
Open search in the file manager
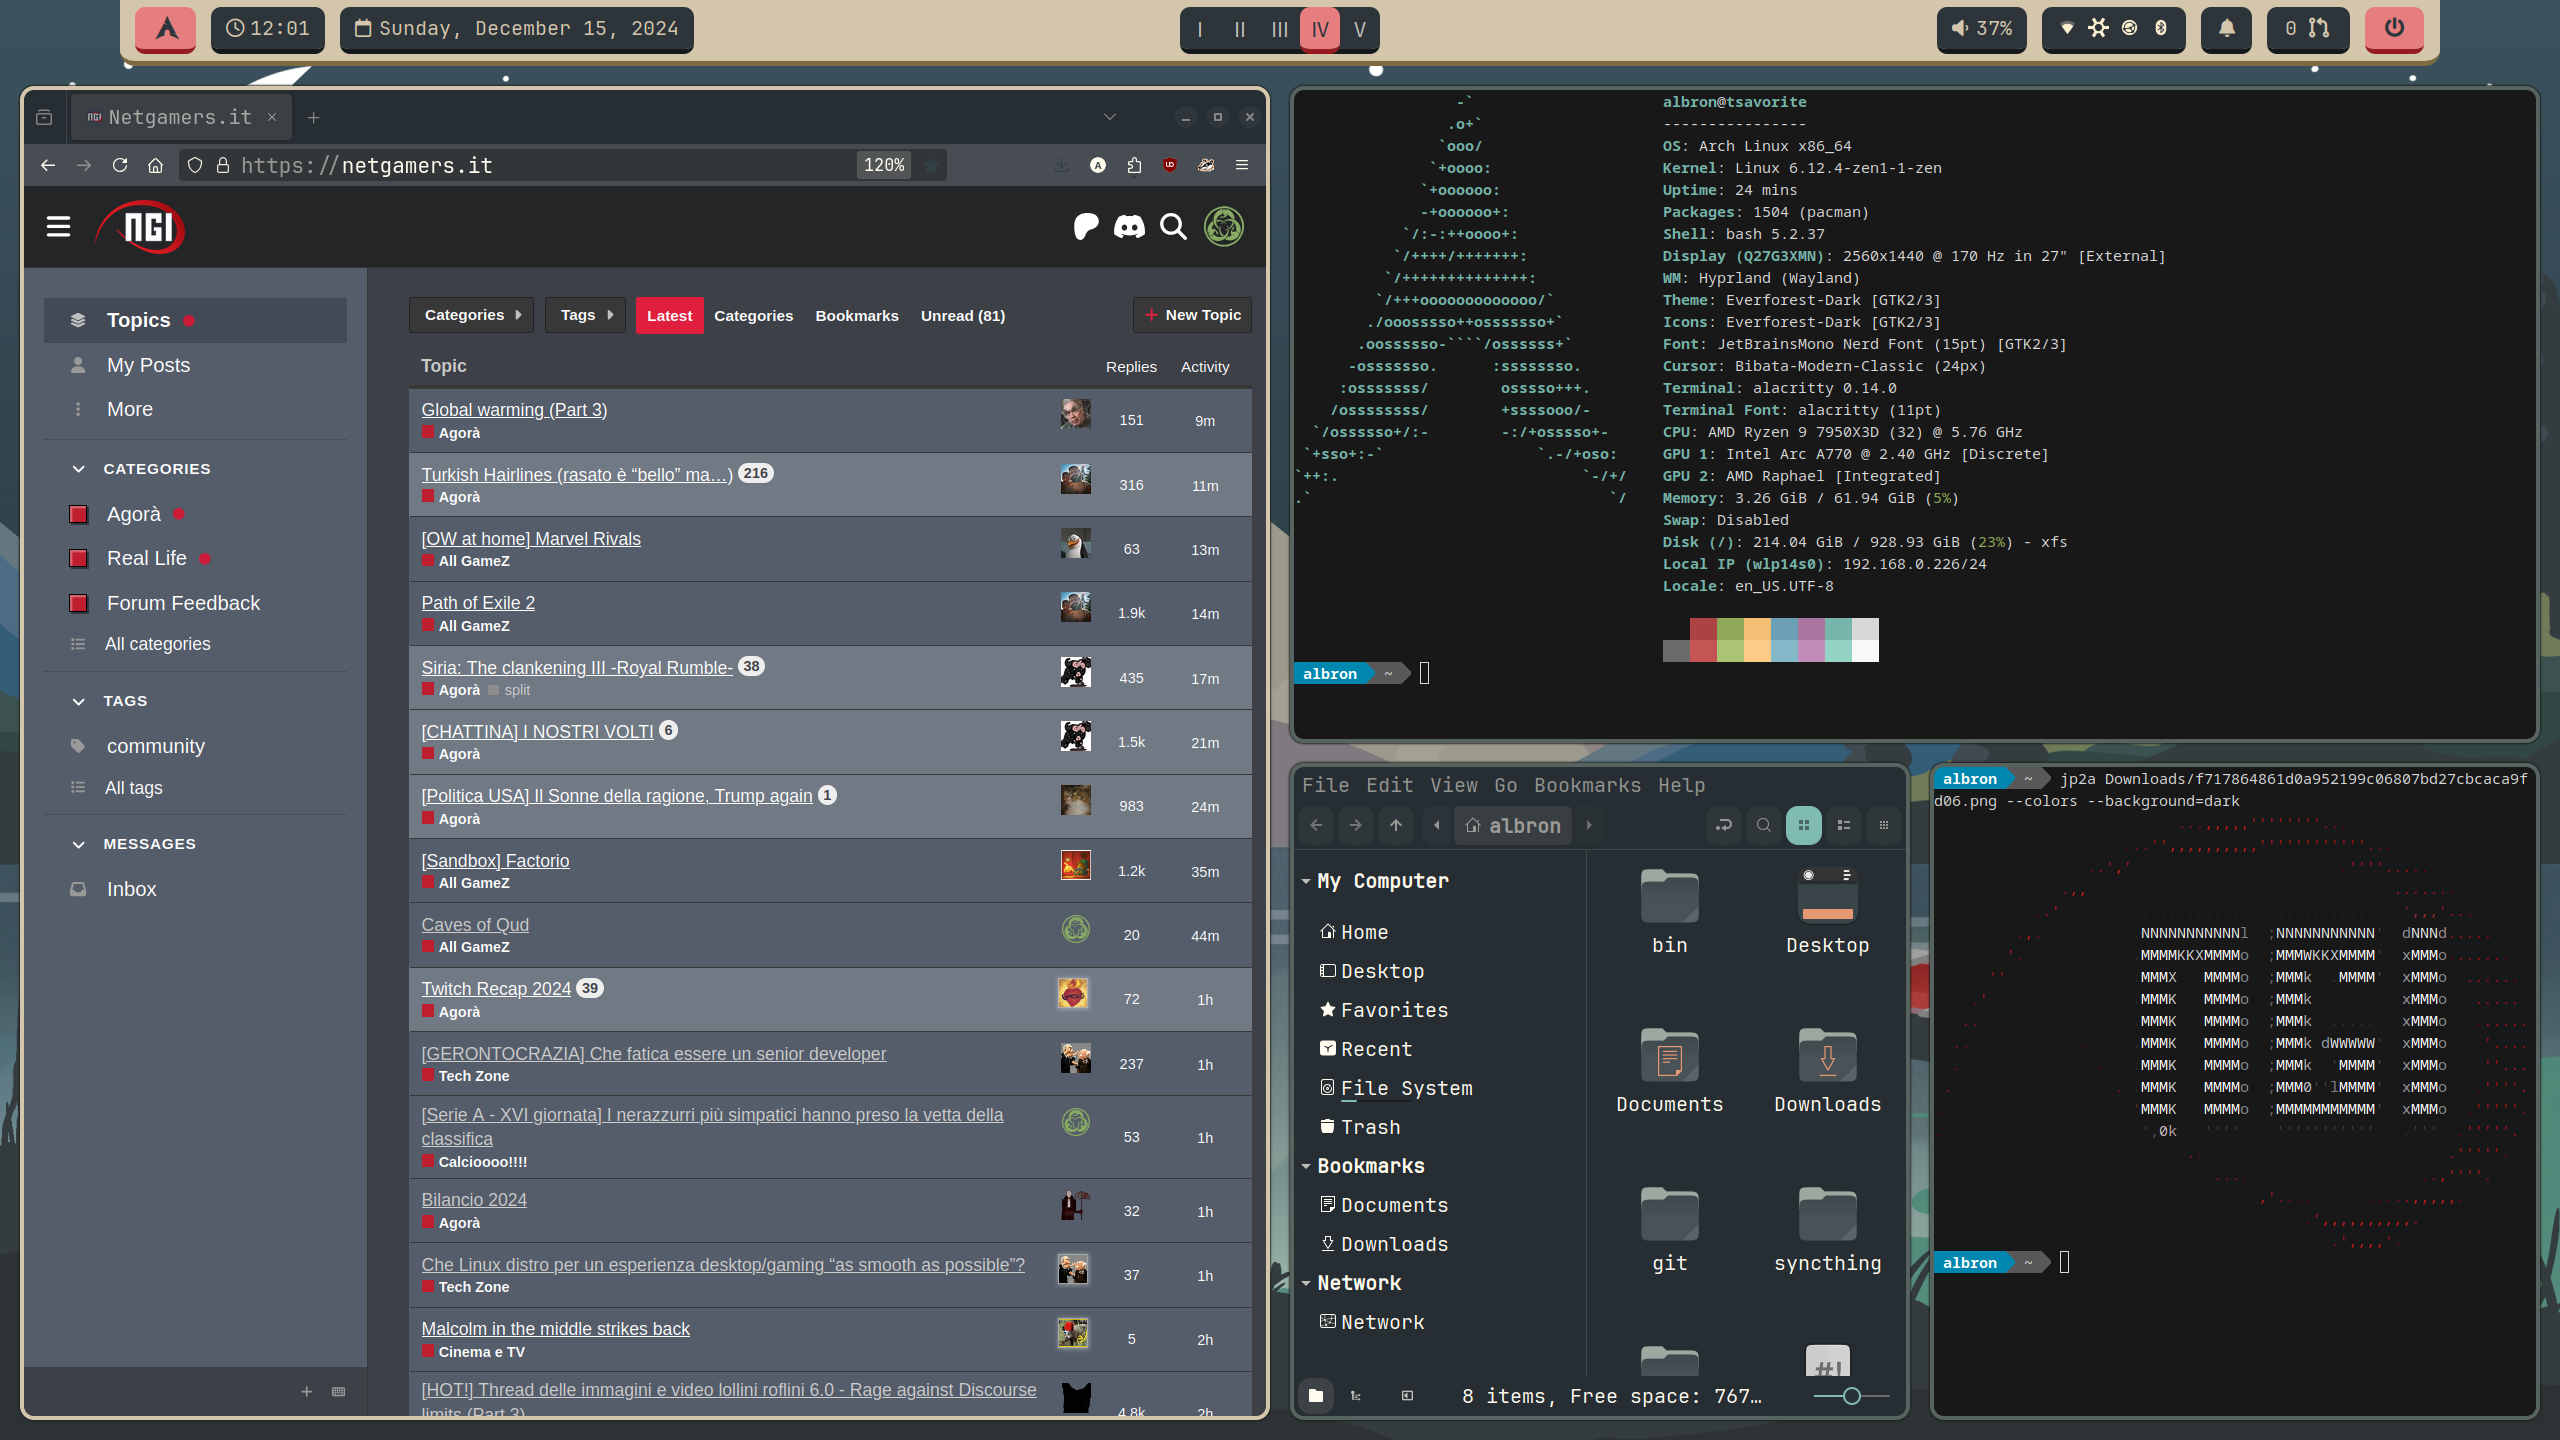point(1764,825)
